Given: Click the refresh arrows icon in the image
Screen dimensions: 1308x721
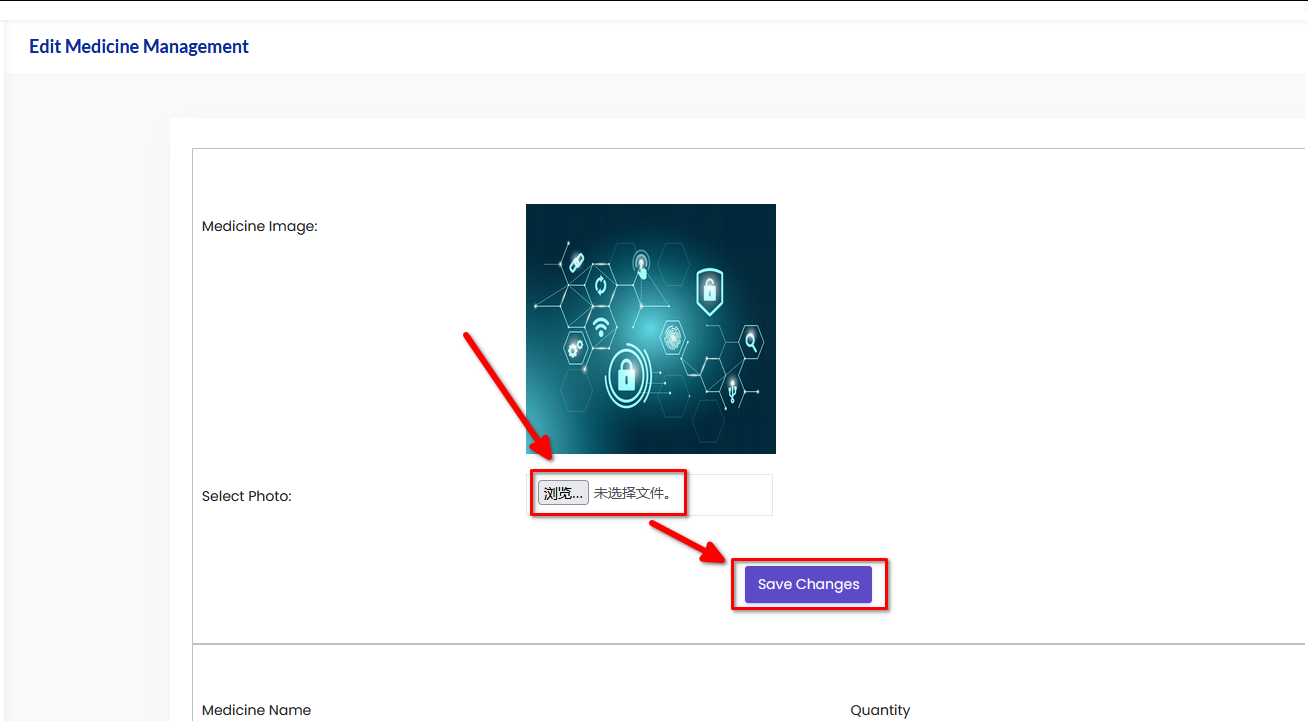Looking at the screenshot, I should point(601,285).
